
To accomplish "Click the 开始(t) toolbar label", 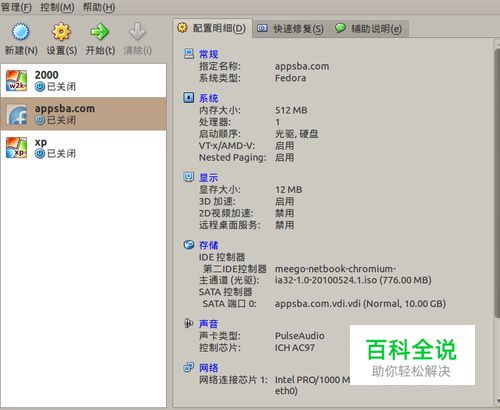I will tap(100, 51).
